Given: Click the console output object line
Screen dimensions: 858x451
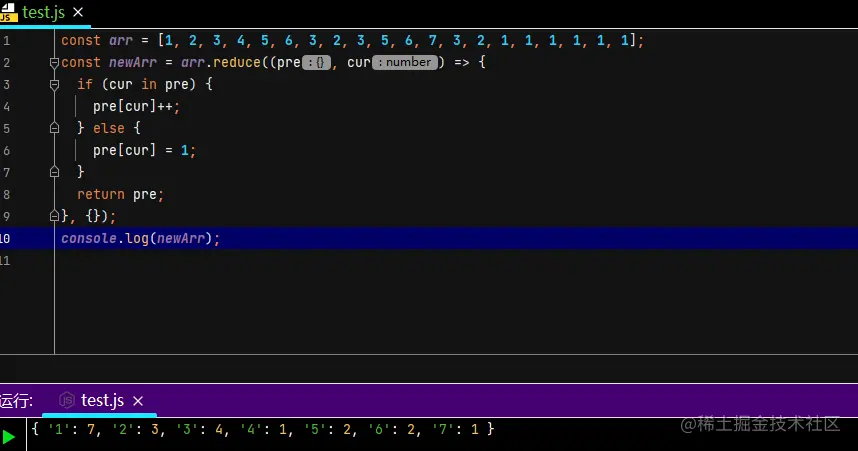Looking at the screenshot, I should (x=263, y=429).
